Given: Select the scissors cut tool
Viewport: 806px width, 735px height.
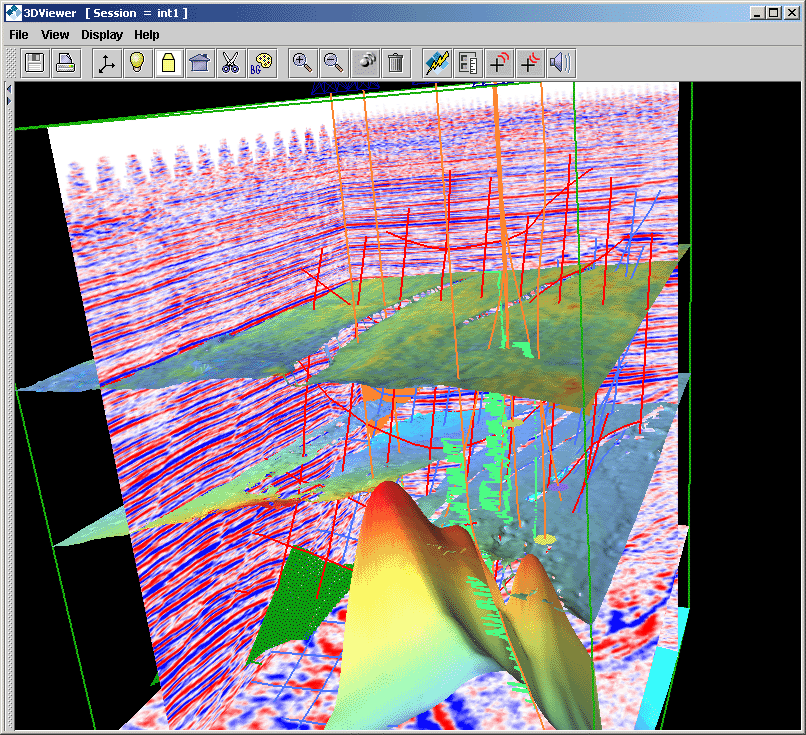Looking at the screenshot, I should coord(231,64).
